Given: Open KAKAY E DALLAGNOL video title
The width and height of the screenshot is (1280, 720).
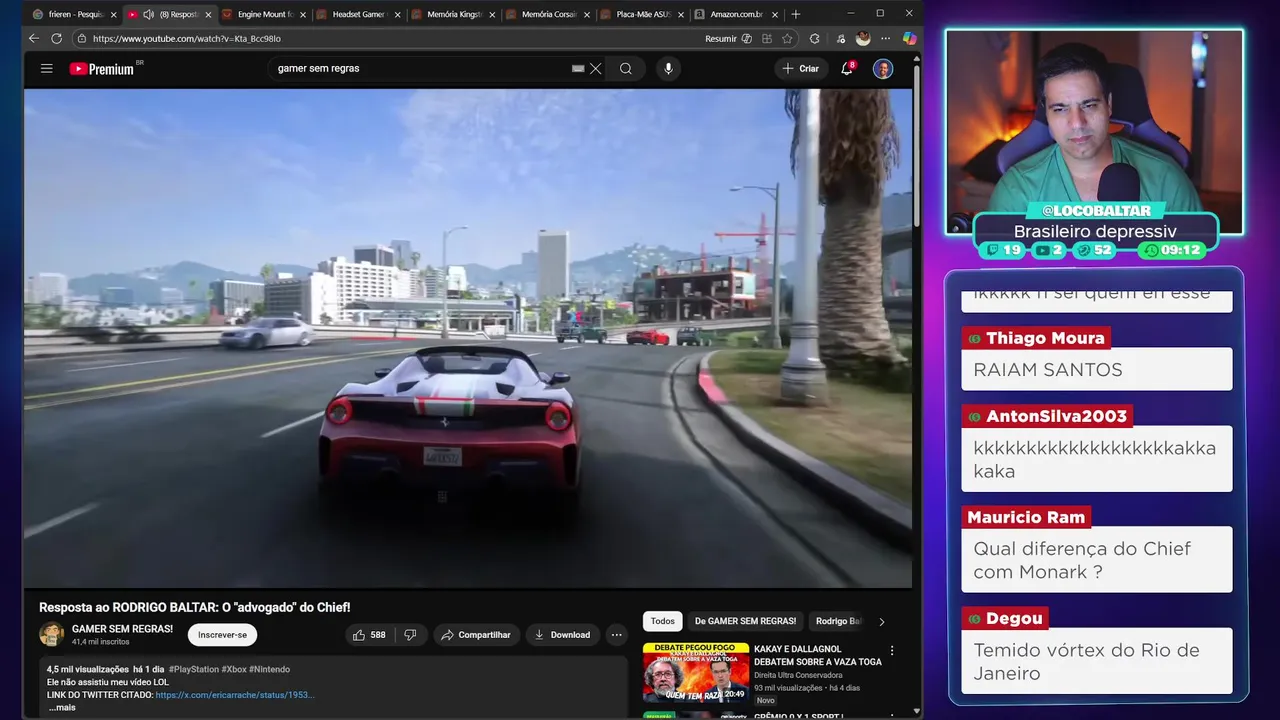Looking at the screenshot, I should (x=818, y=655).
